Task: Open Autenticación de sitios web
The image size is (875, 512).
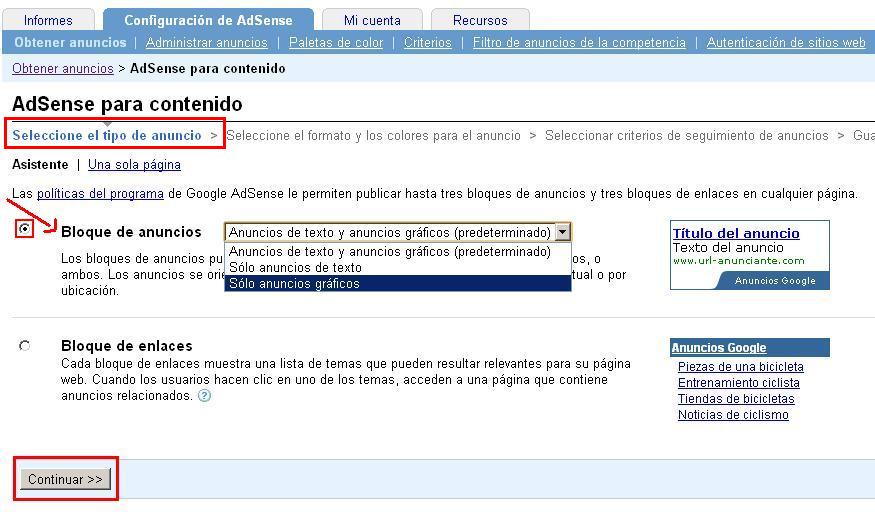Action: click(786, 42)
